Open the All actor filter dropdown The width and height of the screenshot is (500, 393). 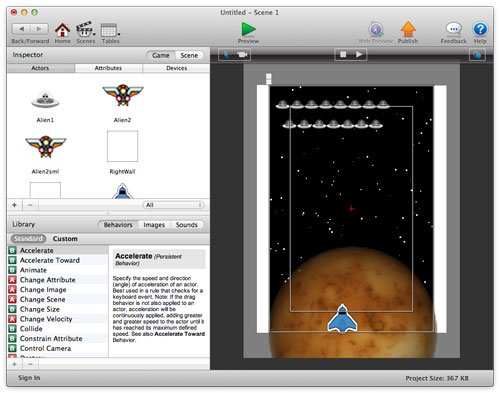[173, 205]
